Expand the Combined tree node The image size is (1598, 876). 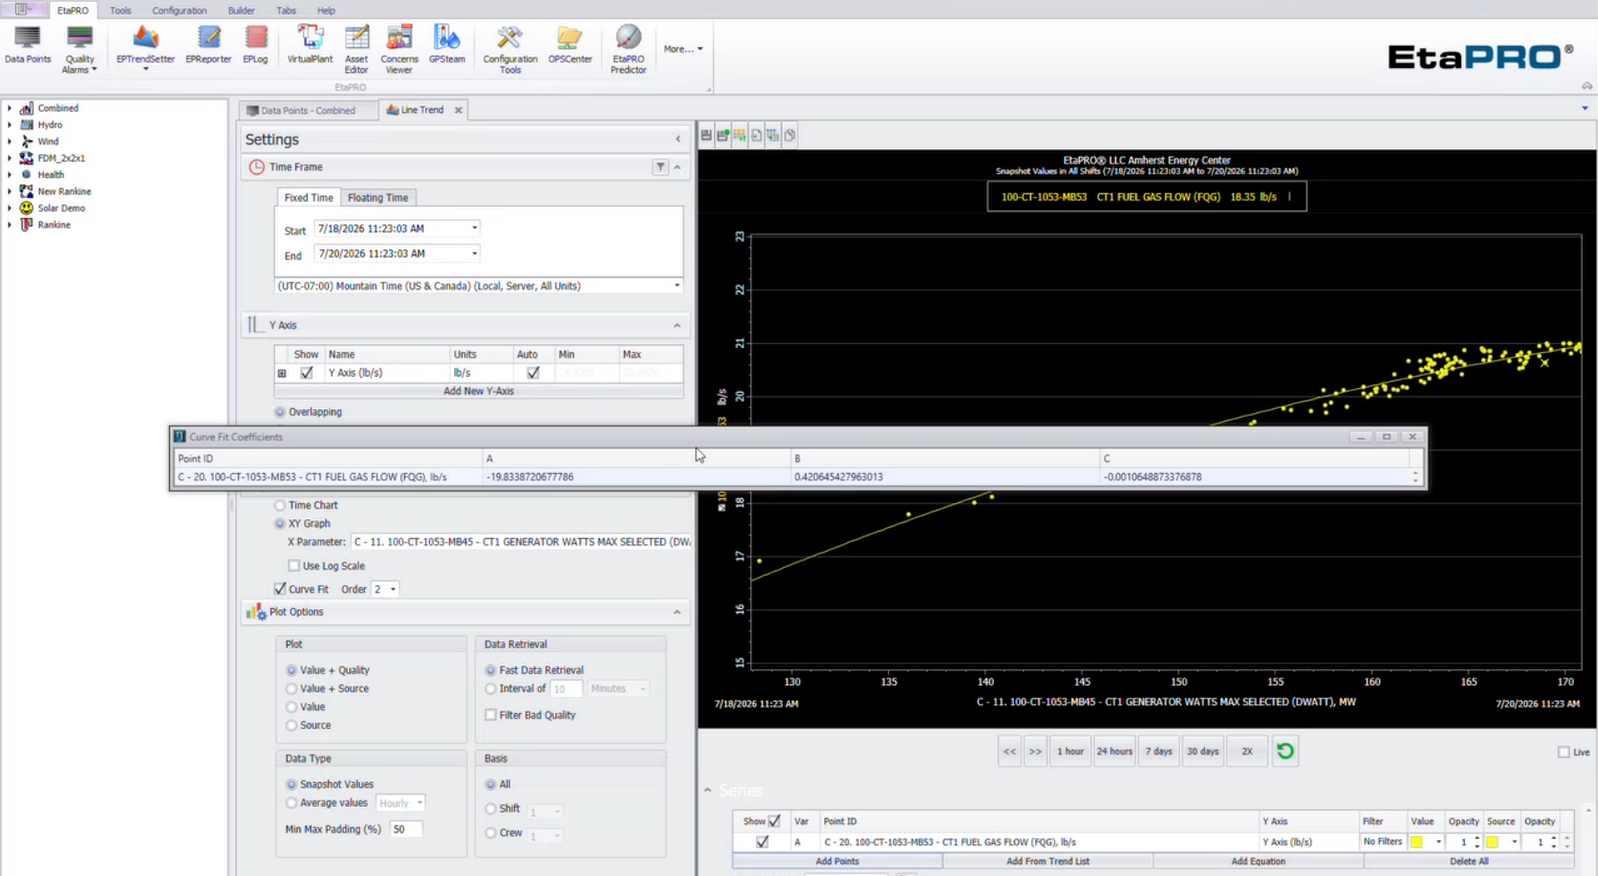coord(10,108)
